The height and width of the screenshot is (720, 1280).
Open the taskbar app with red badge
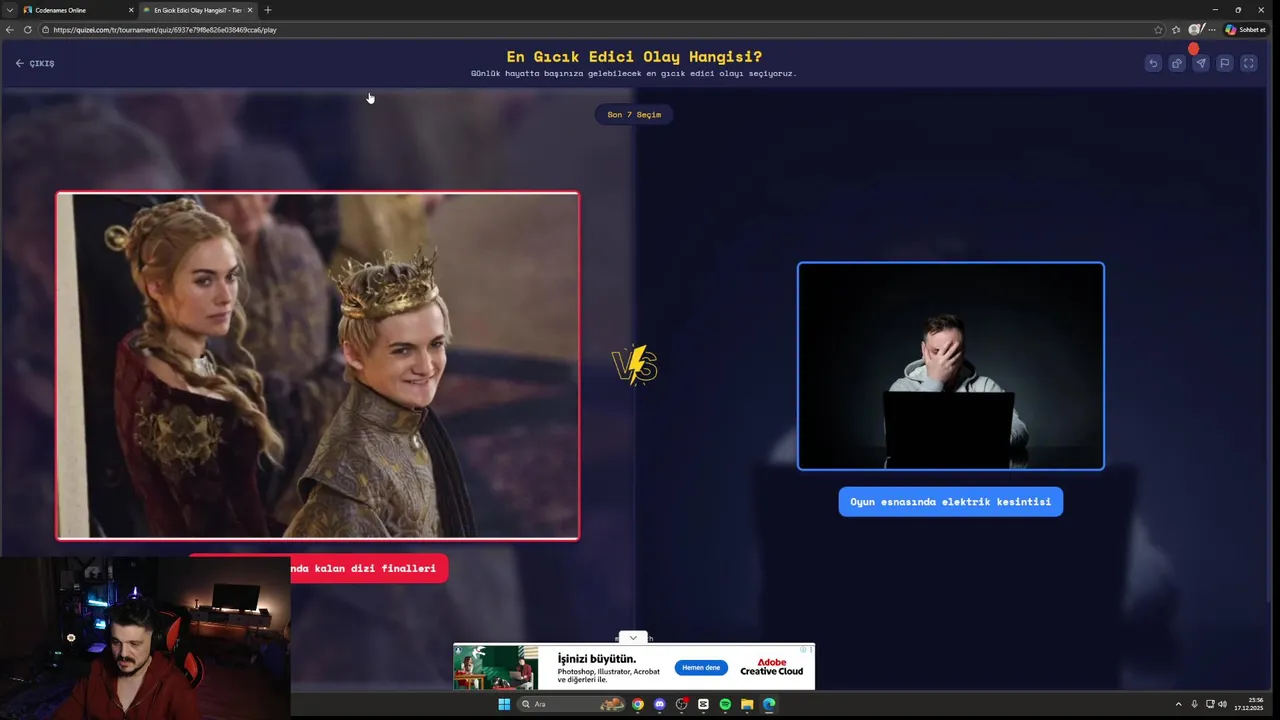pyautogui.click(x=682, y=704)
